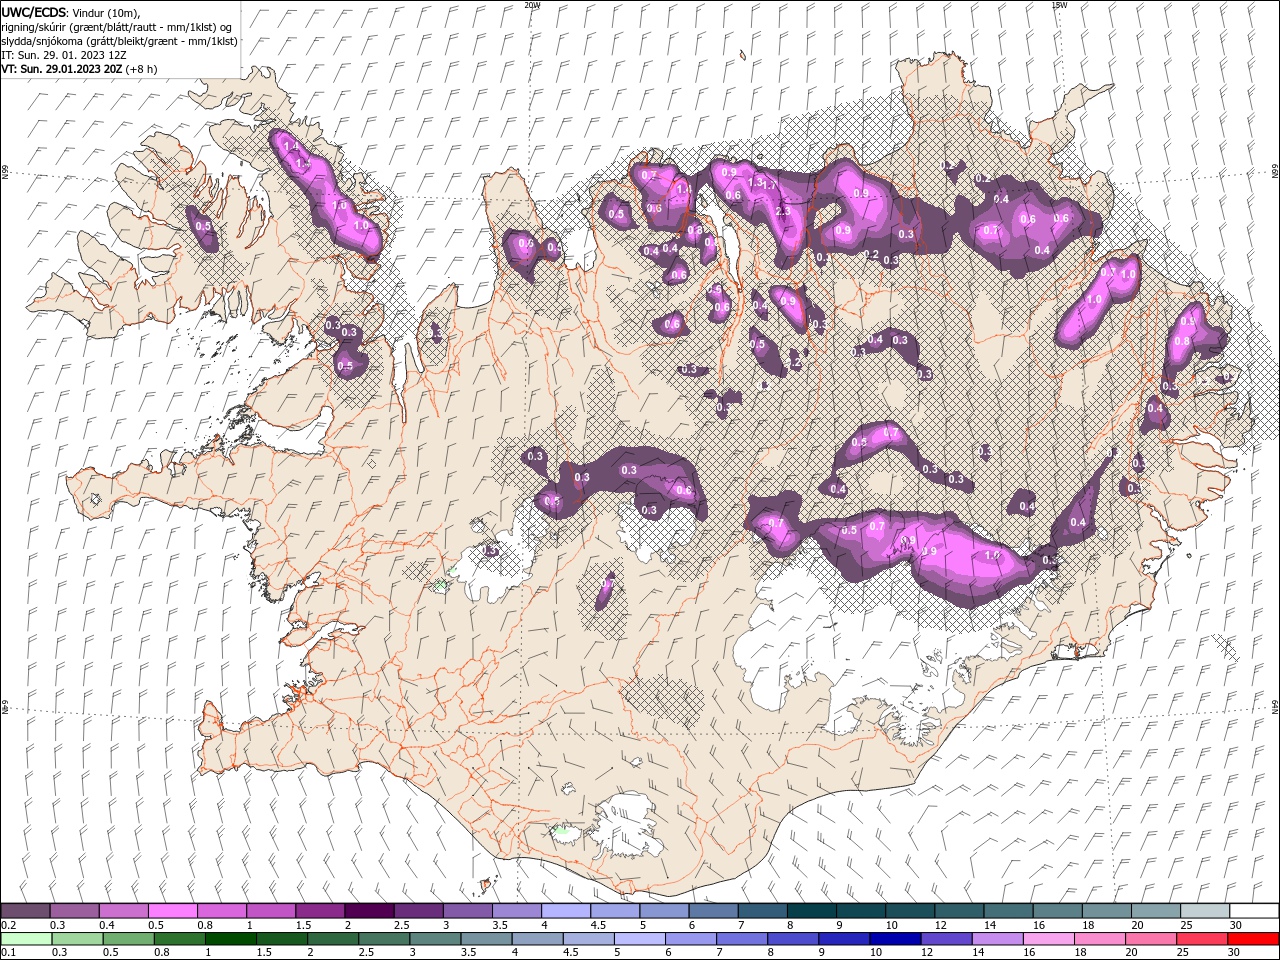
Task: Click the 12 swatch in the upper legend row
Action: 959,911
